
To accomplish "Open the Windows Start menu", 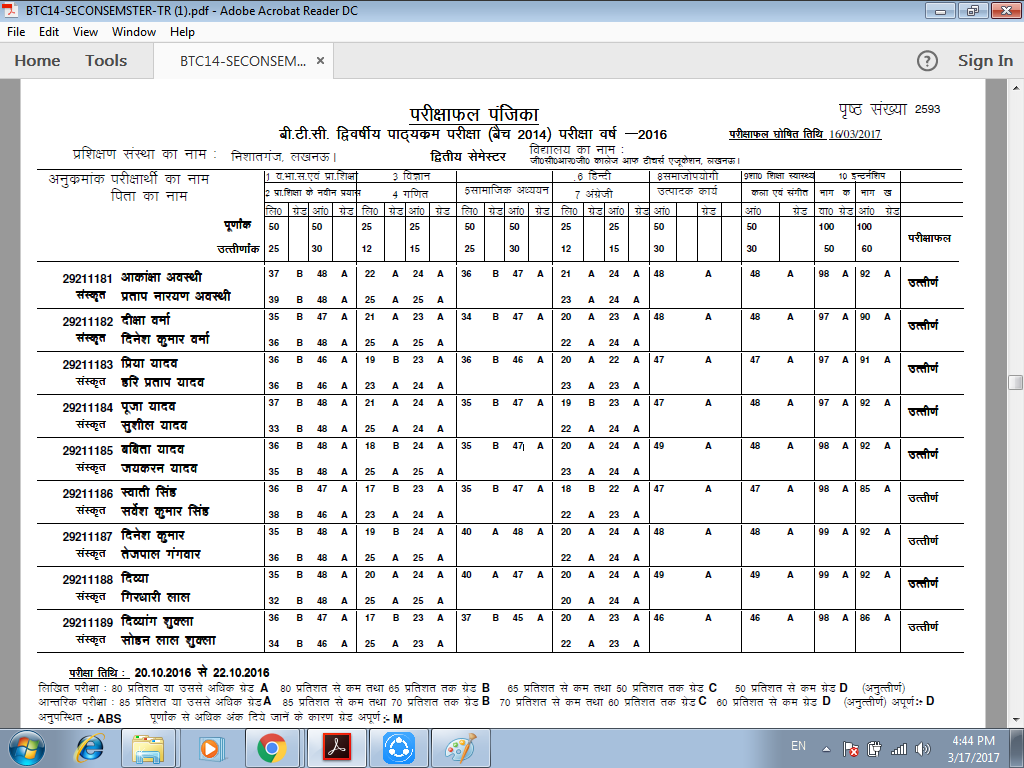I will point(26,748).
